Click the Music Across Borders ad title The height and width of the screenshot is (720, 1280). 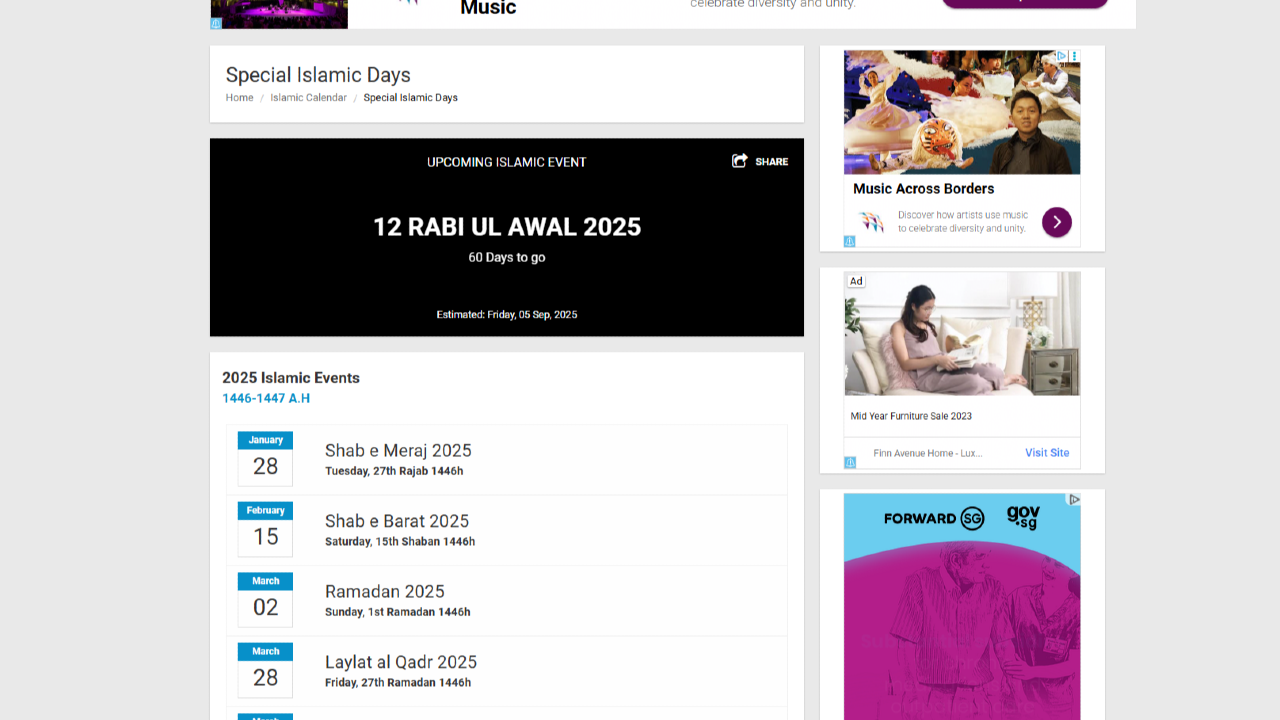924,189
